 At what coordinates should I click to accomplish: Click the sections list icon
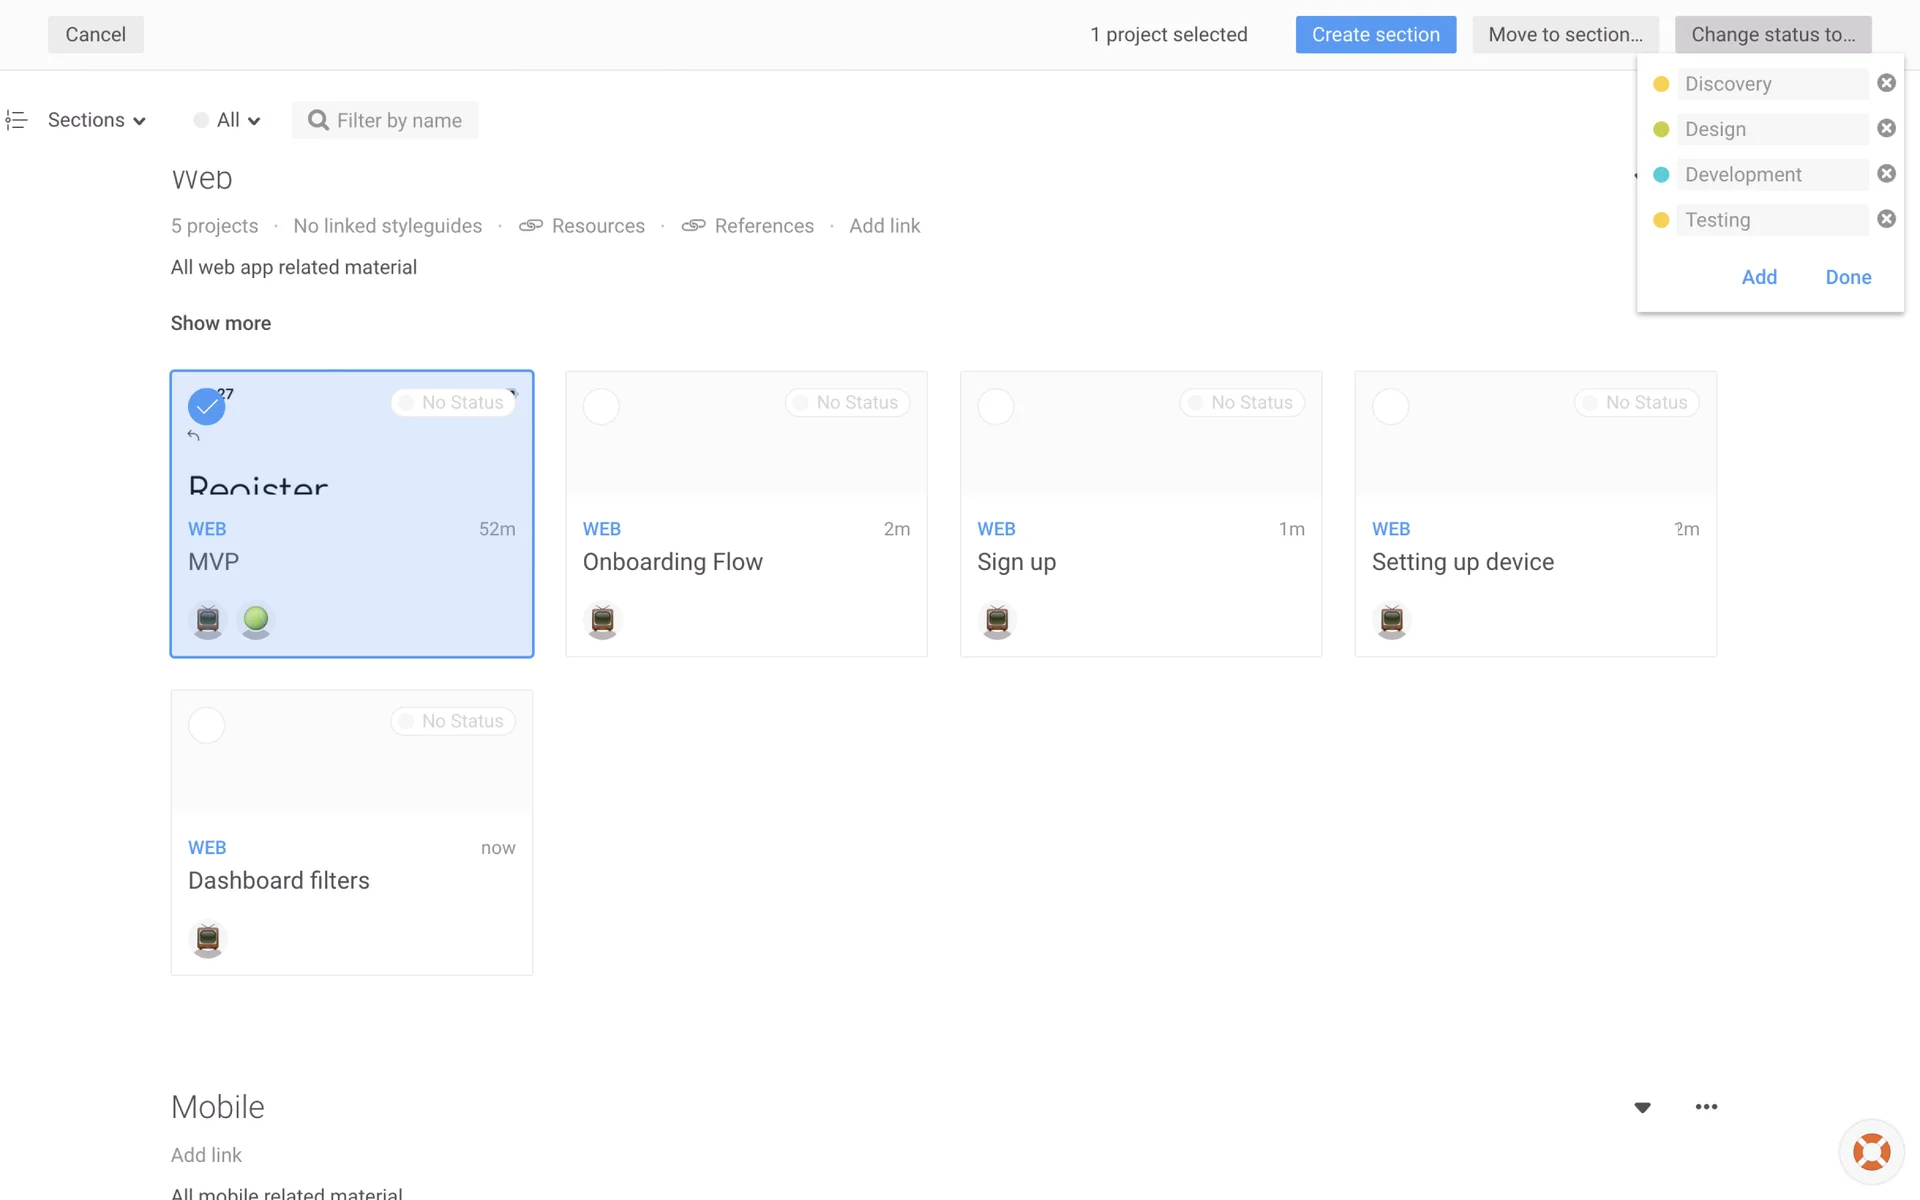tap(16, 120)
